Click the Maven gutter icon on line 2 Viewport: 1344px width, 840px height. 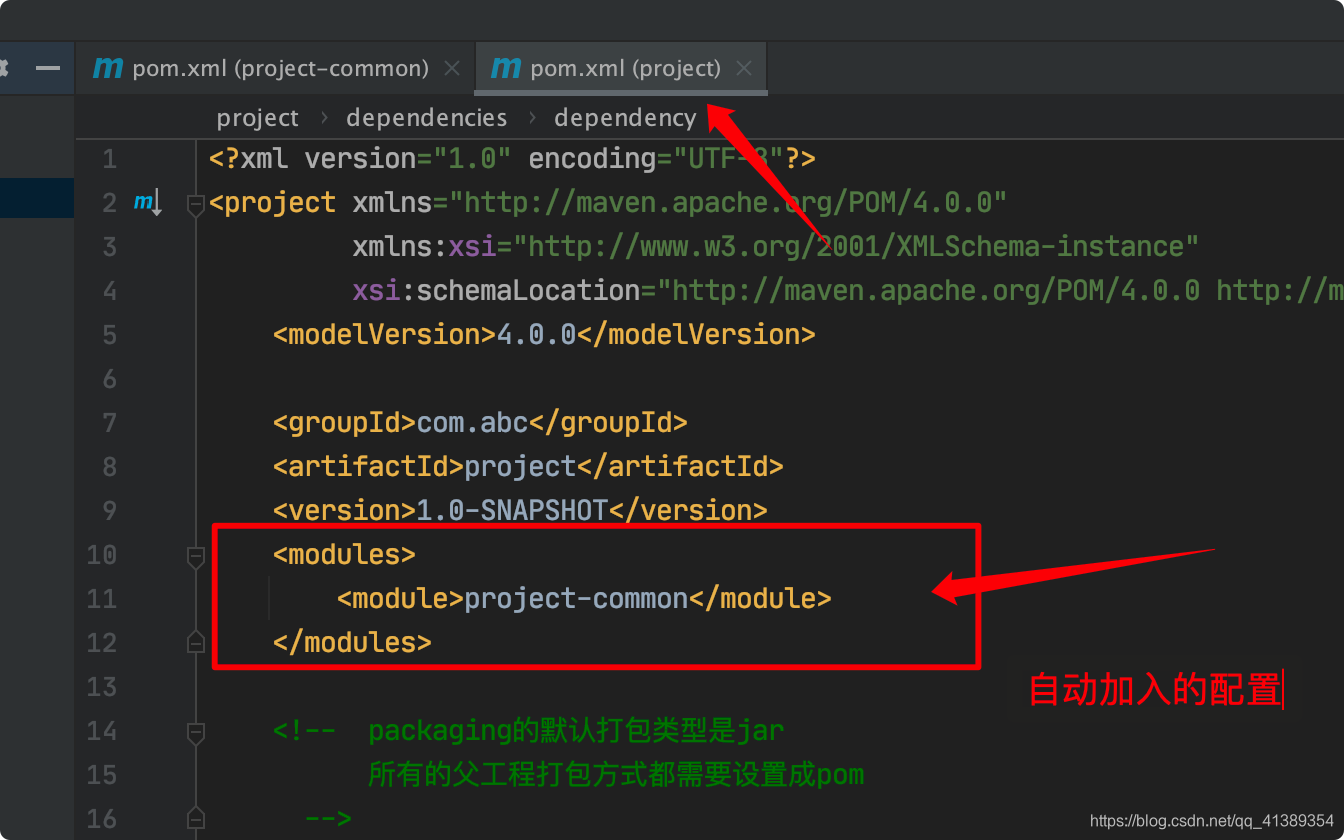coord(148,203)
